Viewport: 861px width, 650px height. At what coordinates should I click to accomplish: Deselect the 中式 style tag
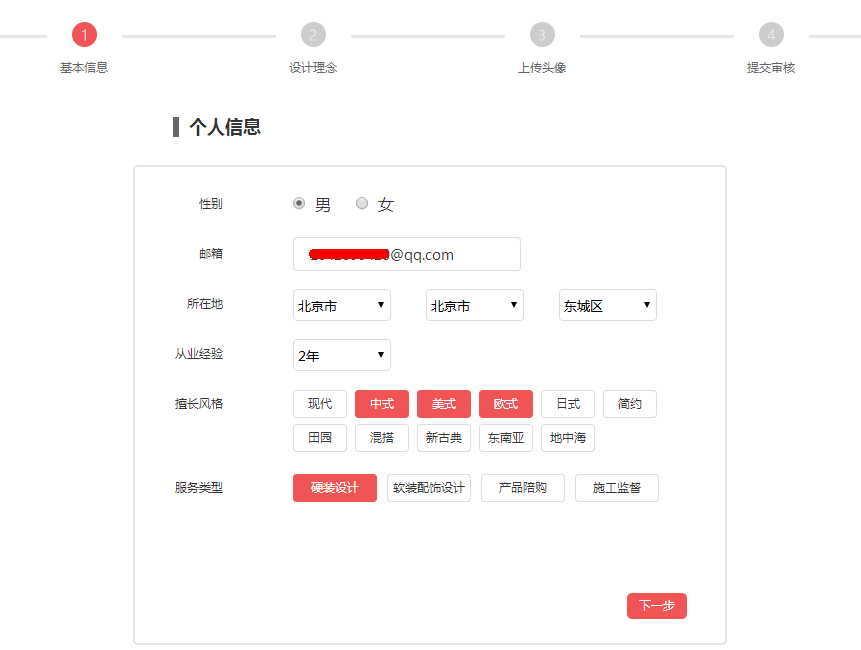click(x=382, y=404)
